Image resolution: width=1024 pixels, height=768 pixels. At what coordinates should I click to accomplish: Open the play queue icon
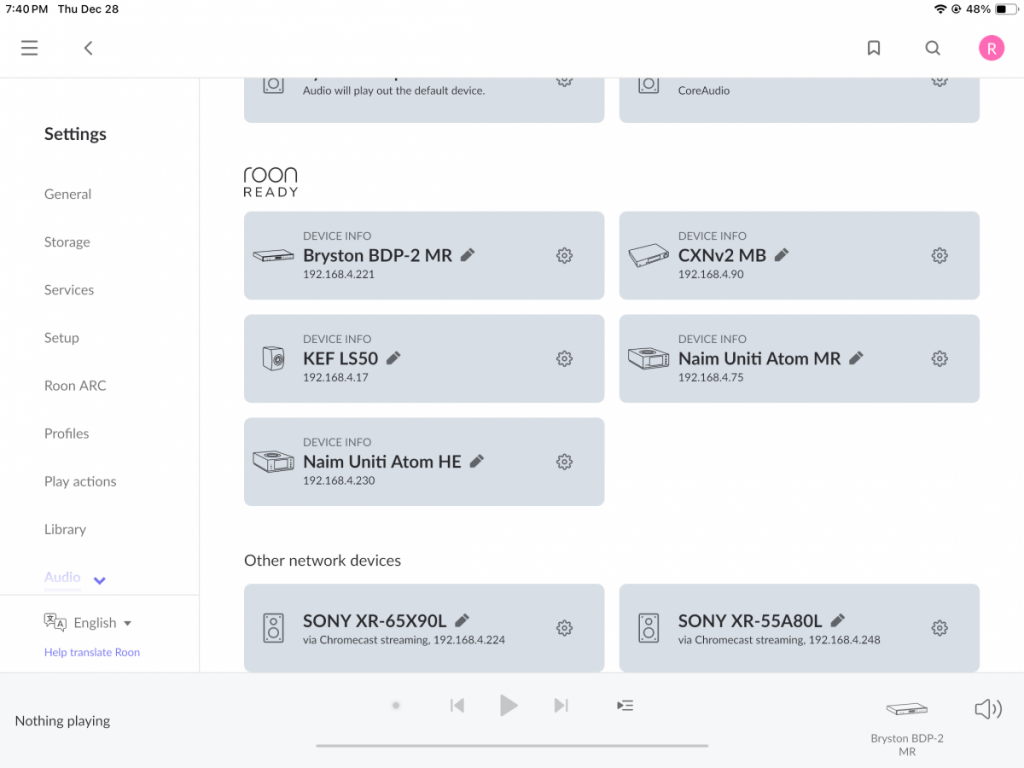(624, 705)
